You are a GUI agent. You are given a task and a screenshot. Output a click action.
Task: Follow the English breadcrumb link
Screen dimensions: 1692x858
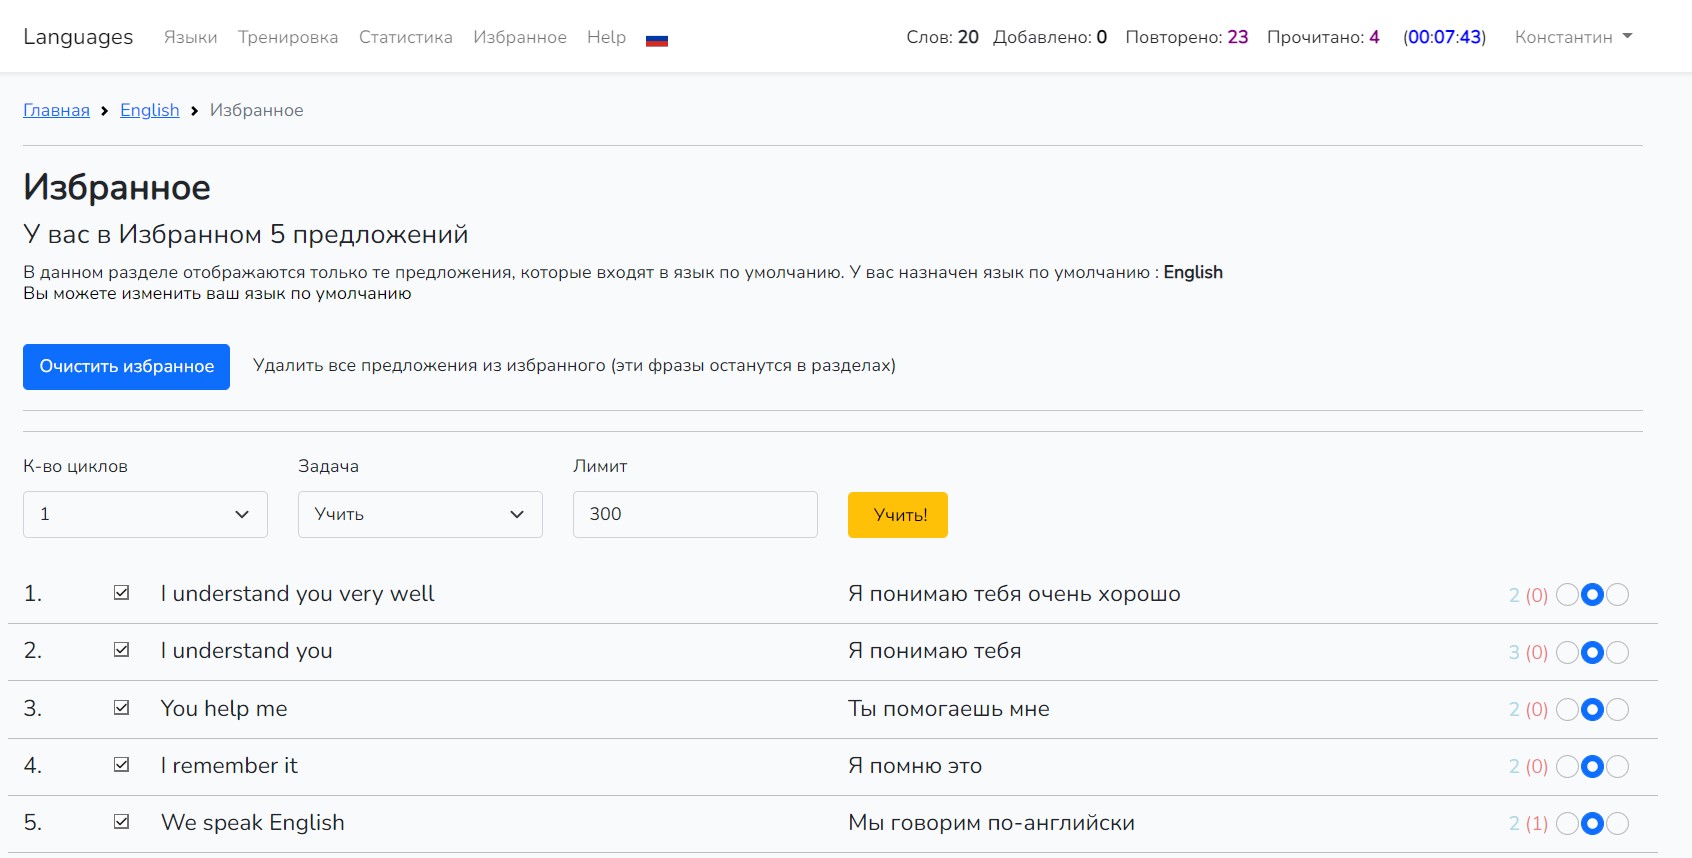[x=150, y=110]
